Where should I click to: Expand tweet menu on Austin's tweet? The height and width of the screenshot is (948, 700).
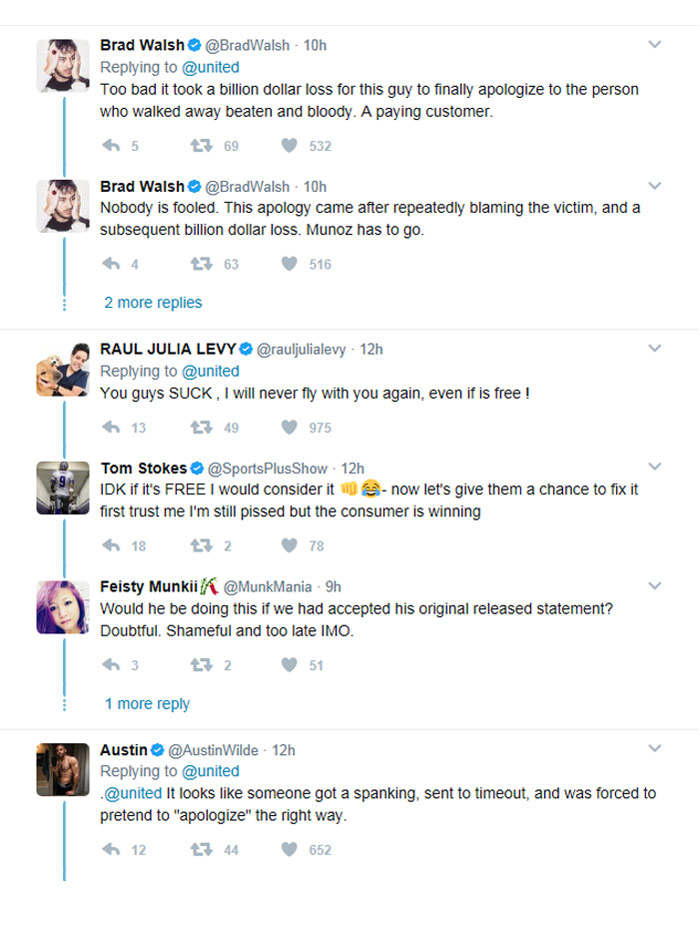click(655, 749)
